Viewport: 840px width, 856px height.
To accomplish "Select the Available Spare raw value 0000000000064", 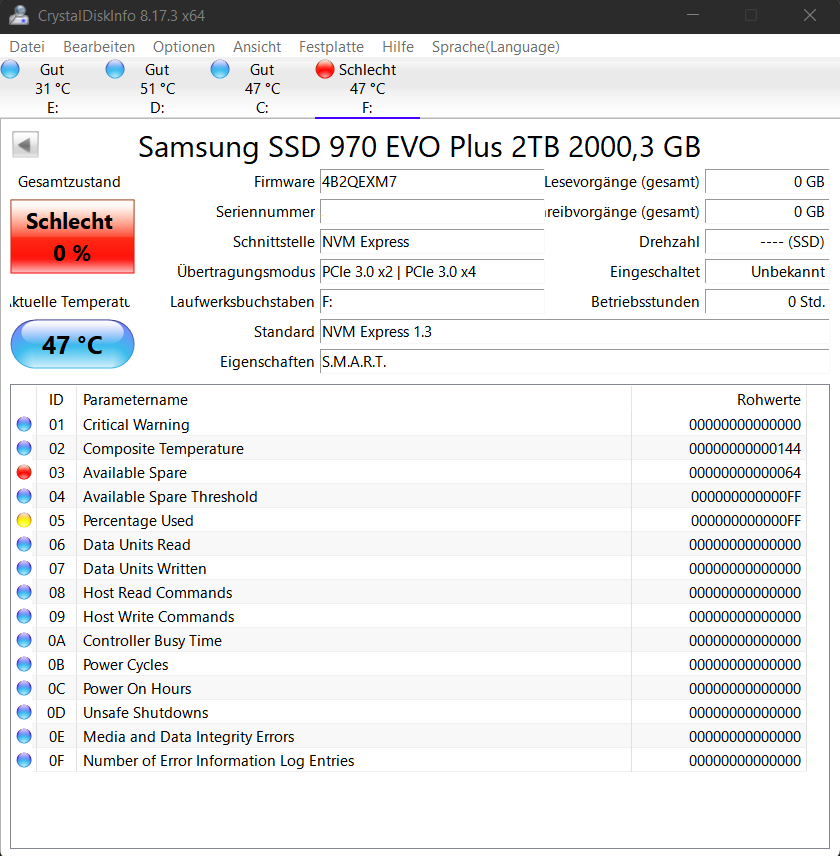I will 744,473.
